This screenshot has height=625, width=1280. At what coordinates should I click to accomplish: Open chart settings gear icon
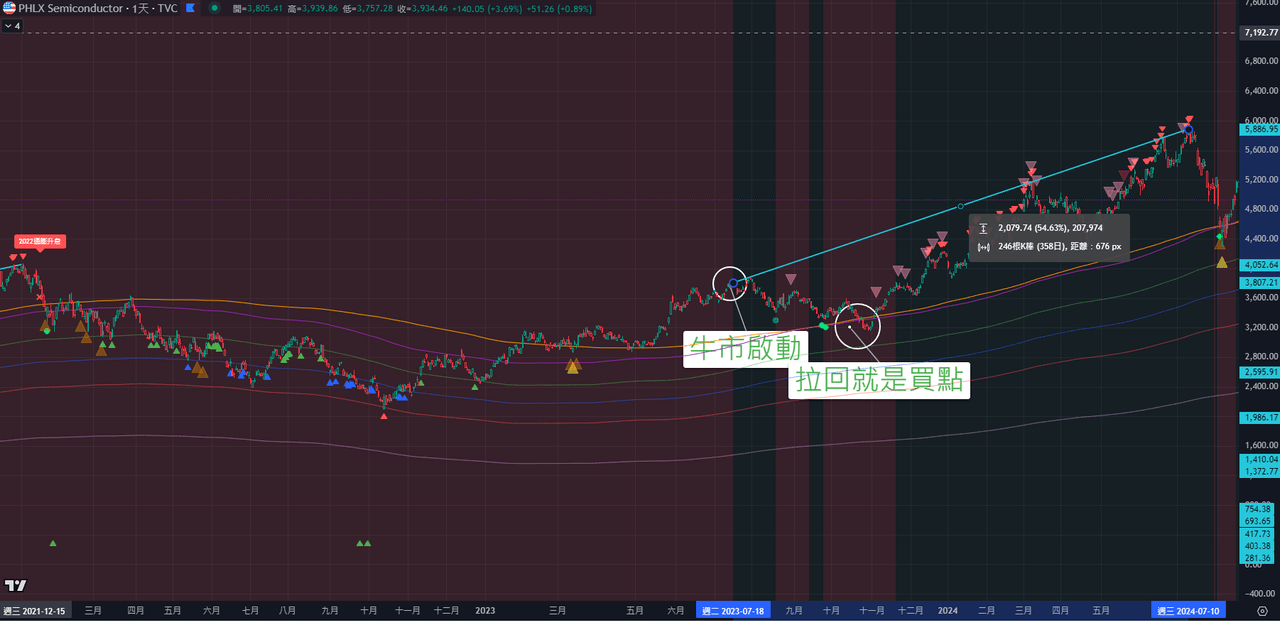pyautogui.click(x=1262, y=611)
